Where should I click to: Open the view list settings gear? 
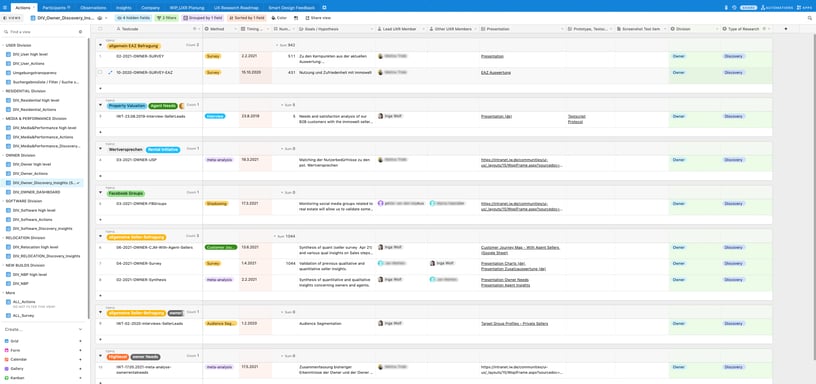(x=80, y=32)
